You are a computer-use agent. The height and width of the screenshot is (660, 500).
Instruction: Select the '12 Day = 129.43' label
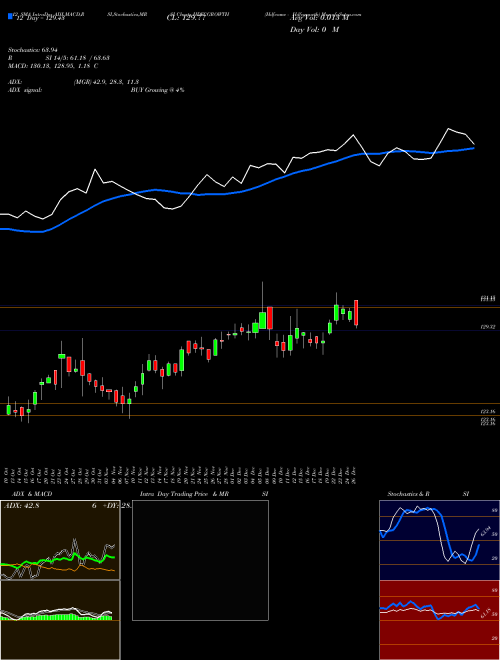pos(39,18)
